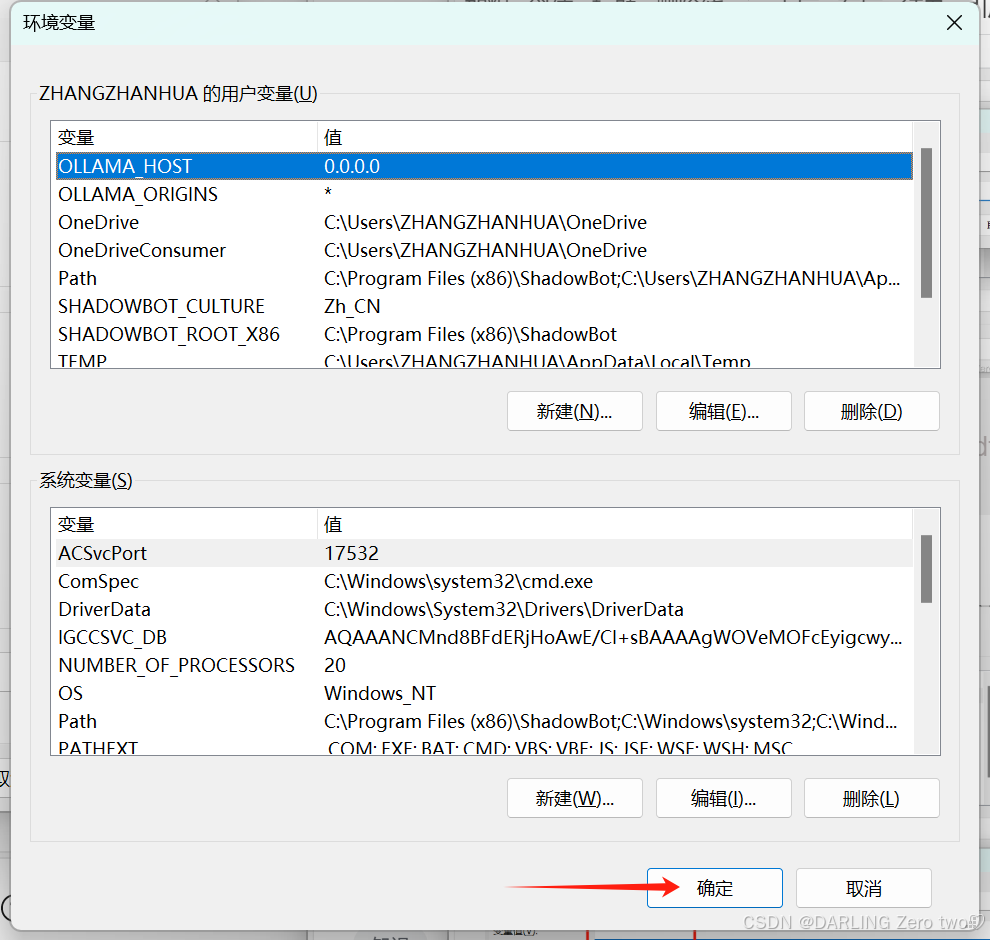990x940 pixels.
Task: Close the 环境变量 dialog window
Action: coord(955,22)
